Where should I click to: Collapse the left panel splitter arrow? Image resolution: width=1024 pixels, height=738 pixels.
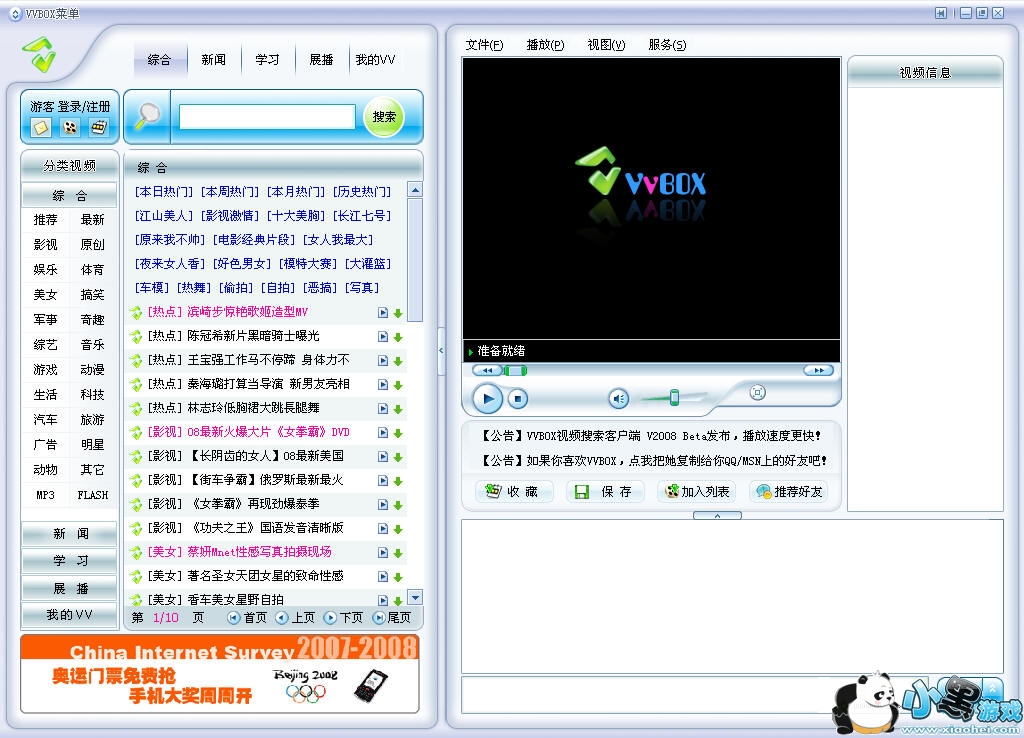tap(441, 351)
